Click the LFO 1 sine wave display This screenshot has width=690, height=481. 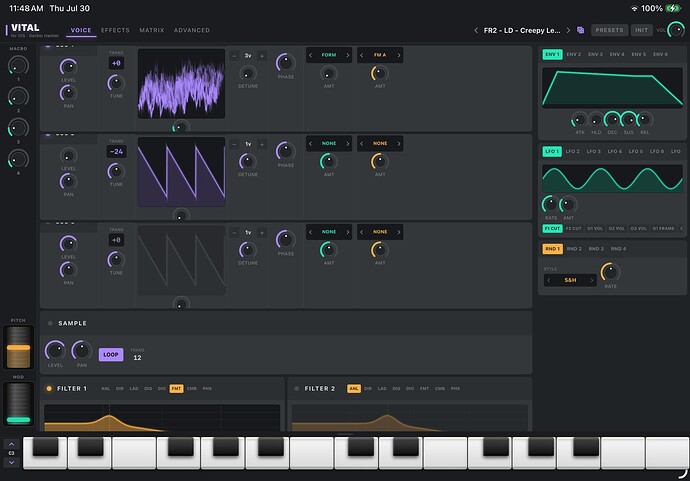[x=613, y=178]
